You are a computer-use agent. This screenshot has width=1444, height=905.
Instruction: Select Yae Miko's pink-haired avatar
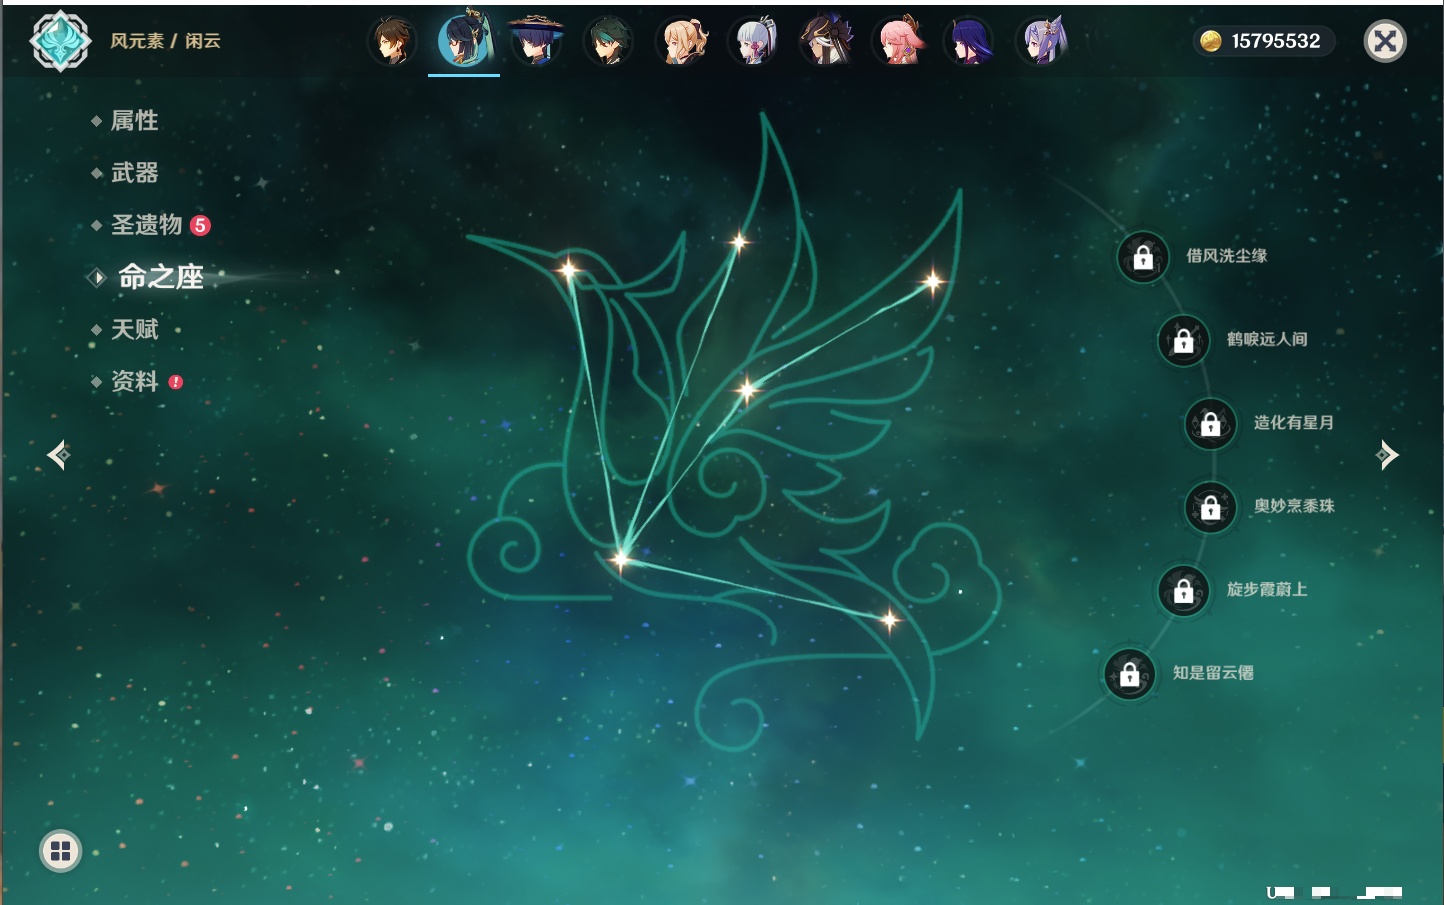(x=898, y=42)
